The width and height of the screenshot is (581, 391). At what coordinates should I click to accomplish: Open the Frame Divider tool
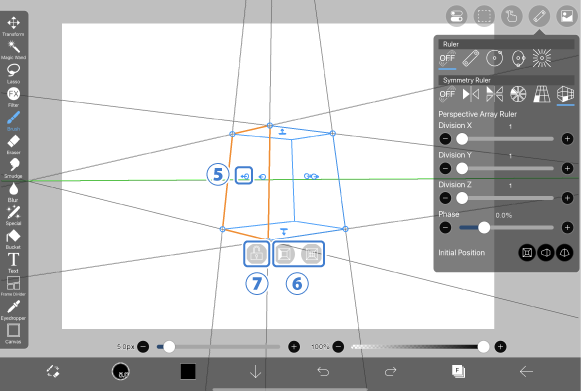[13, 286]
